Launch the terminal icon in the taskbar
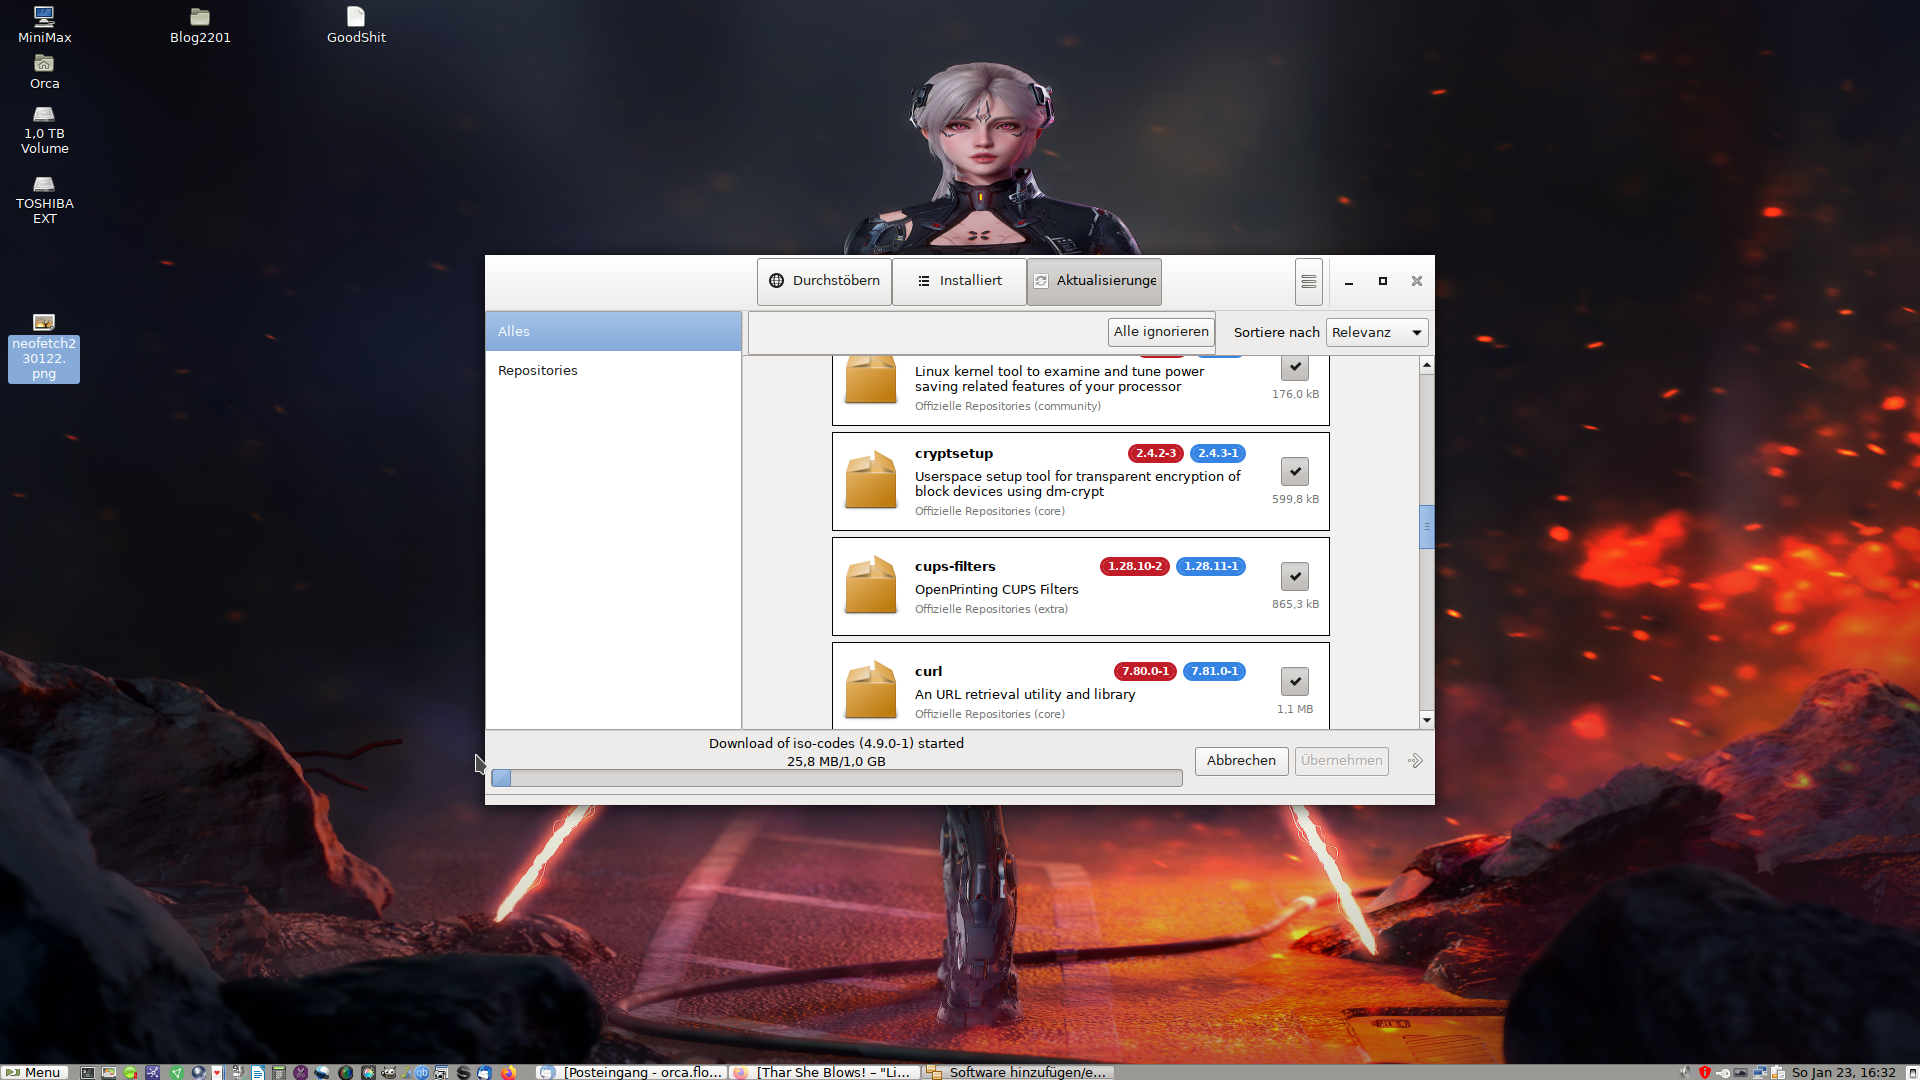Screen dimensions: 1920x1080 click(x=87, y=1072)
